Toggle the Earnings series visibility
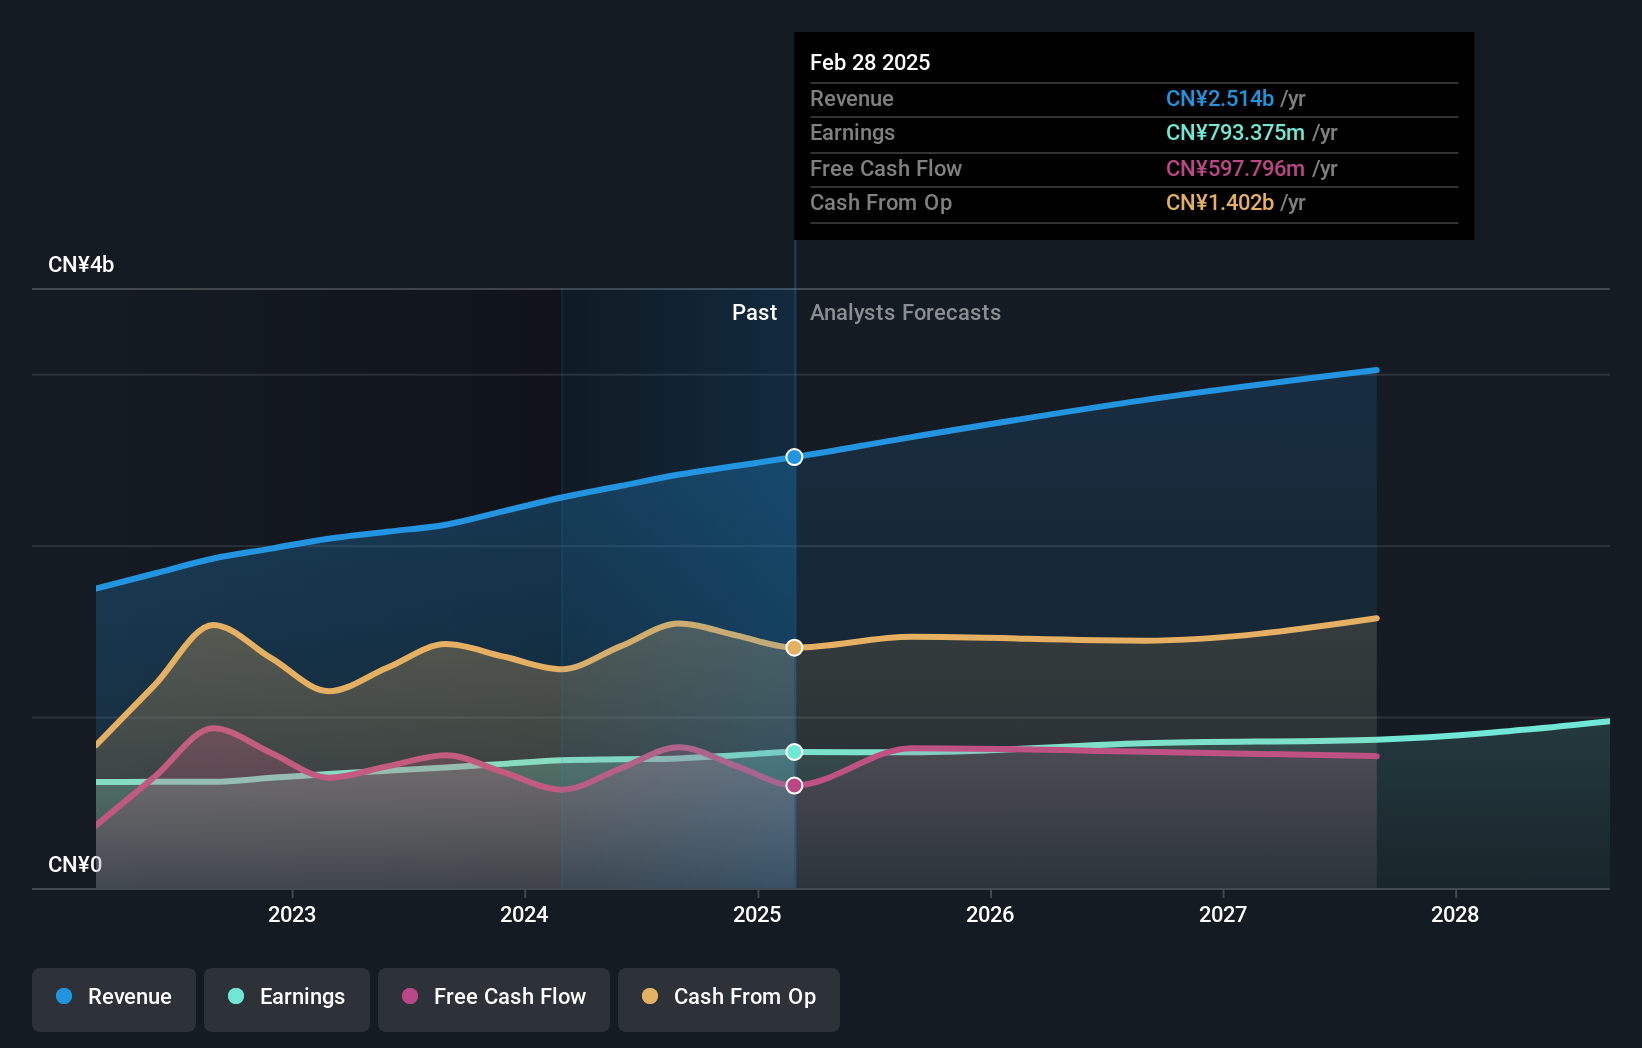1642x1048 pixels. coord(287,997)
